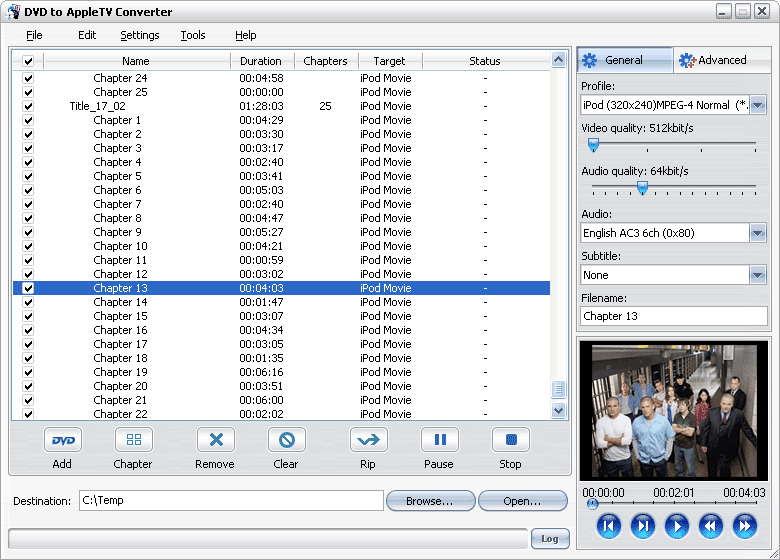Viewport: 780px width, 560px height.
Task: Click the Filename input field
Action: pos(674,316)
